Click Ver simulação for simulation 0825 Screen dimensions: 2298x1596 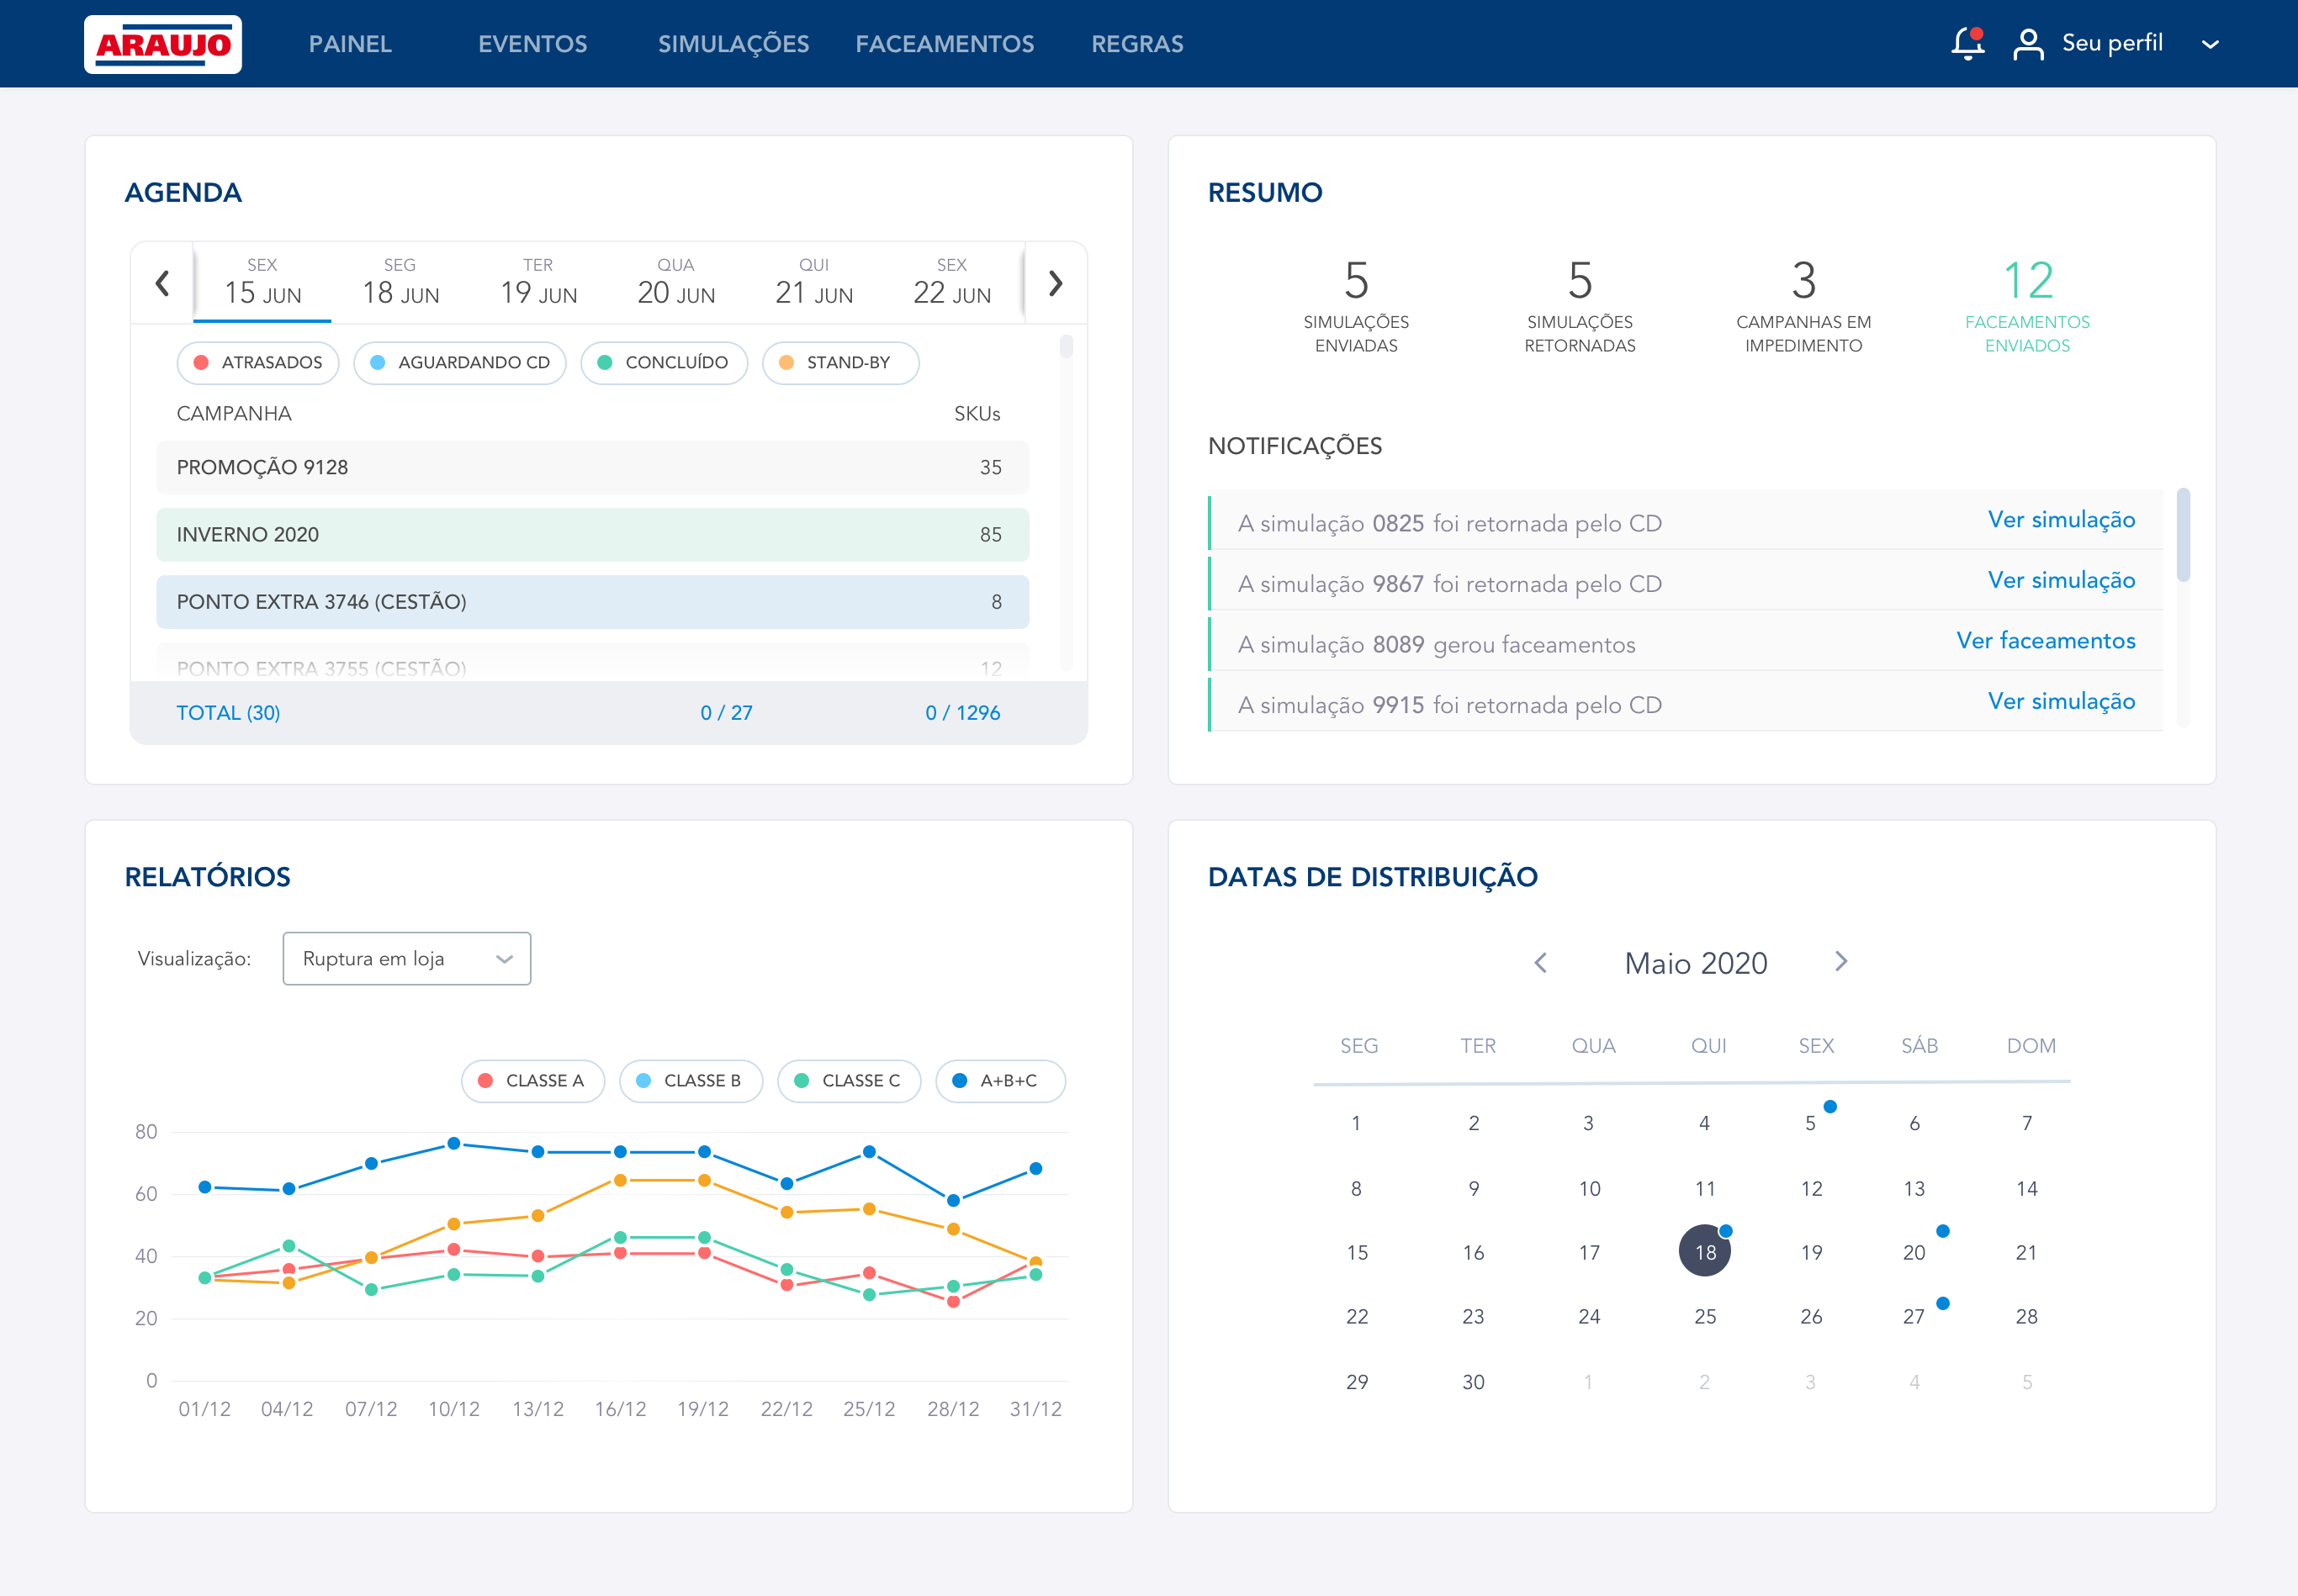2060,519
